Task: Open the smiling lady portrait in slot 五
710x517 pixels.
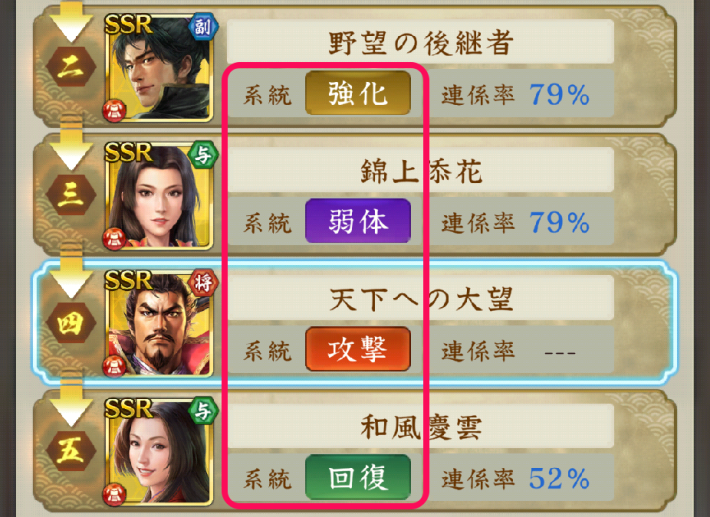Action: point(159,452)
